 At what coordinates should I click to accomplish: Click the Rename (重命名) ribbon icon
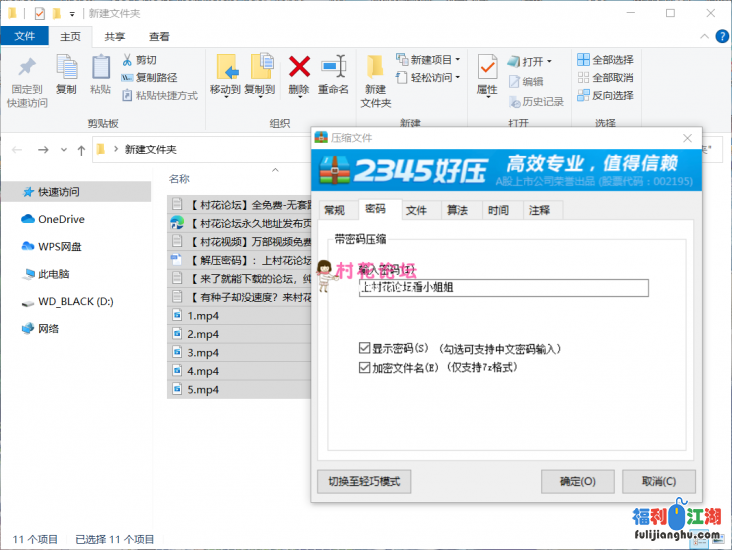pyautogui.click(x=333, y=68)
